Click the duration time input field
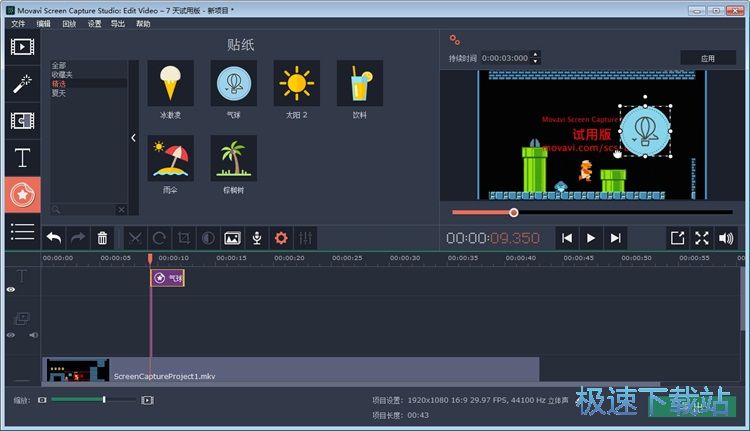Viewport: 750px width, 431px height. 506,58
